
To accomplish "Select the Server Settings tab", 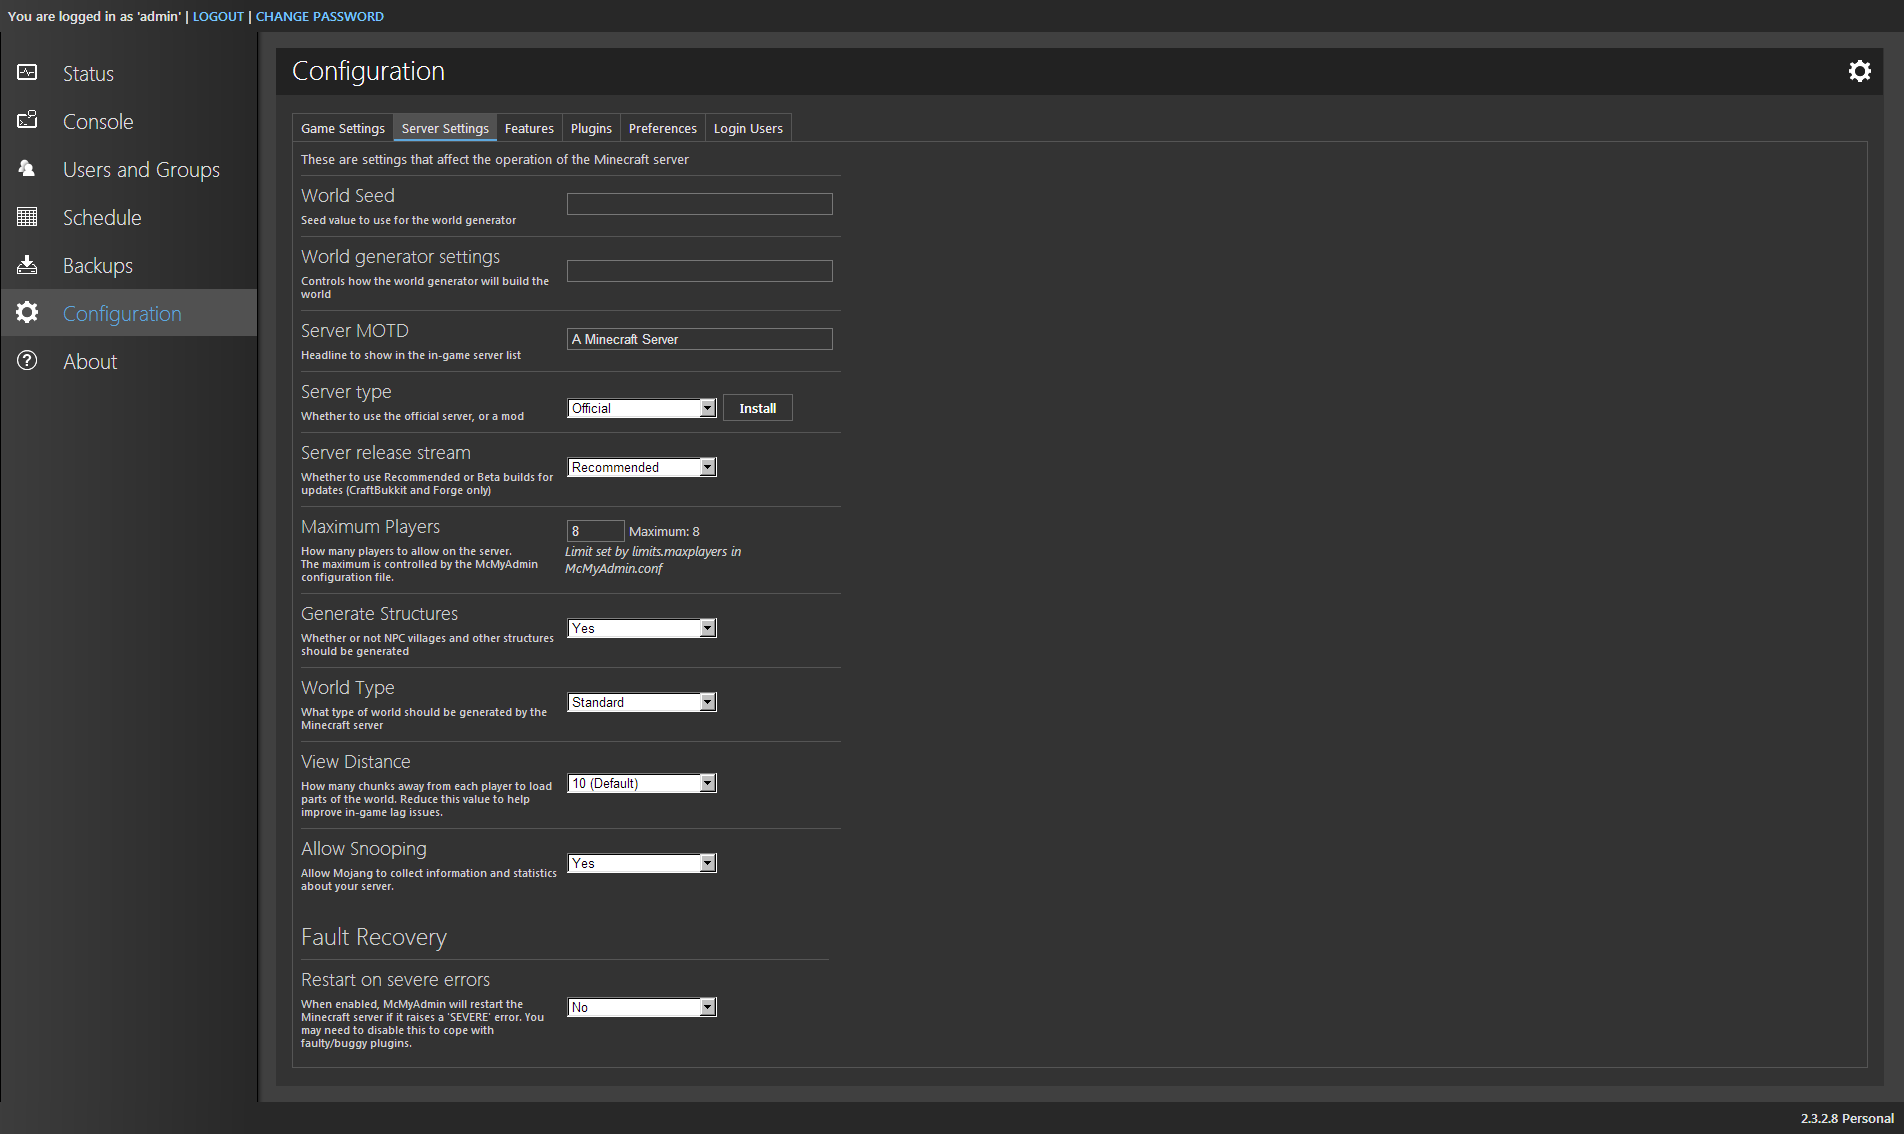I will coord(445,128).
